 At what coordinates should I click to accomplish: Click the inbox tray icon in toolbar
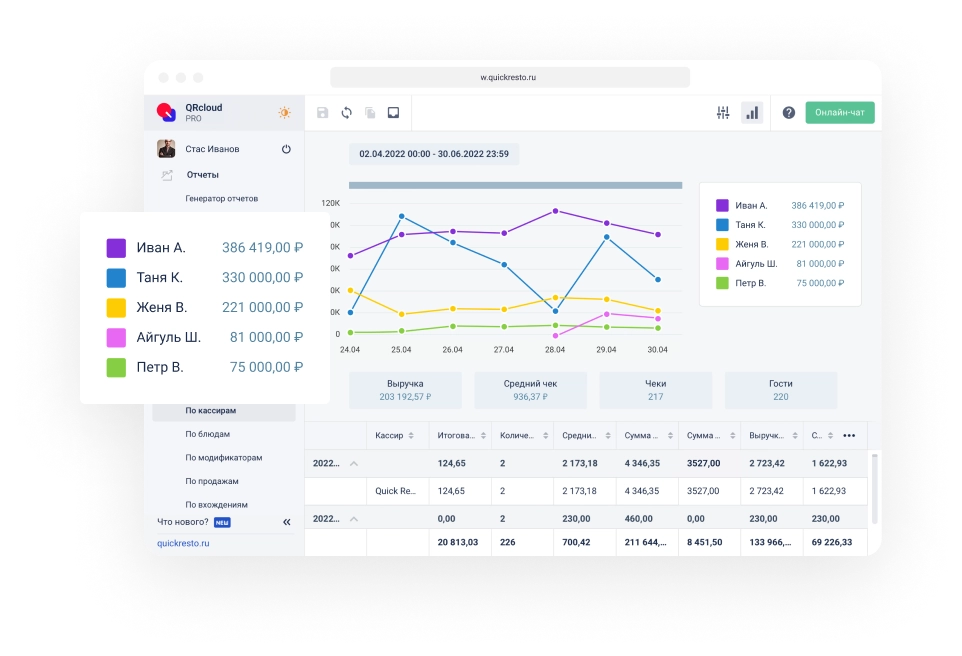pos(394,113)
